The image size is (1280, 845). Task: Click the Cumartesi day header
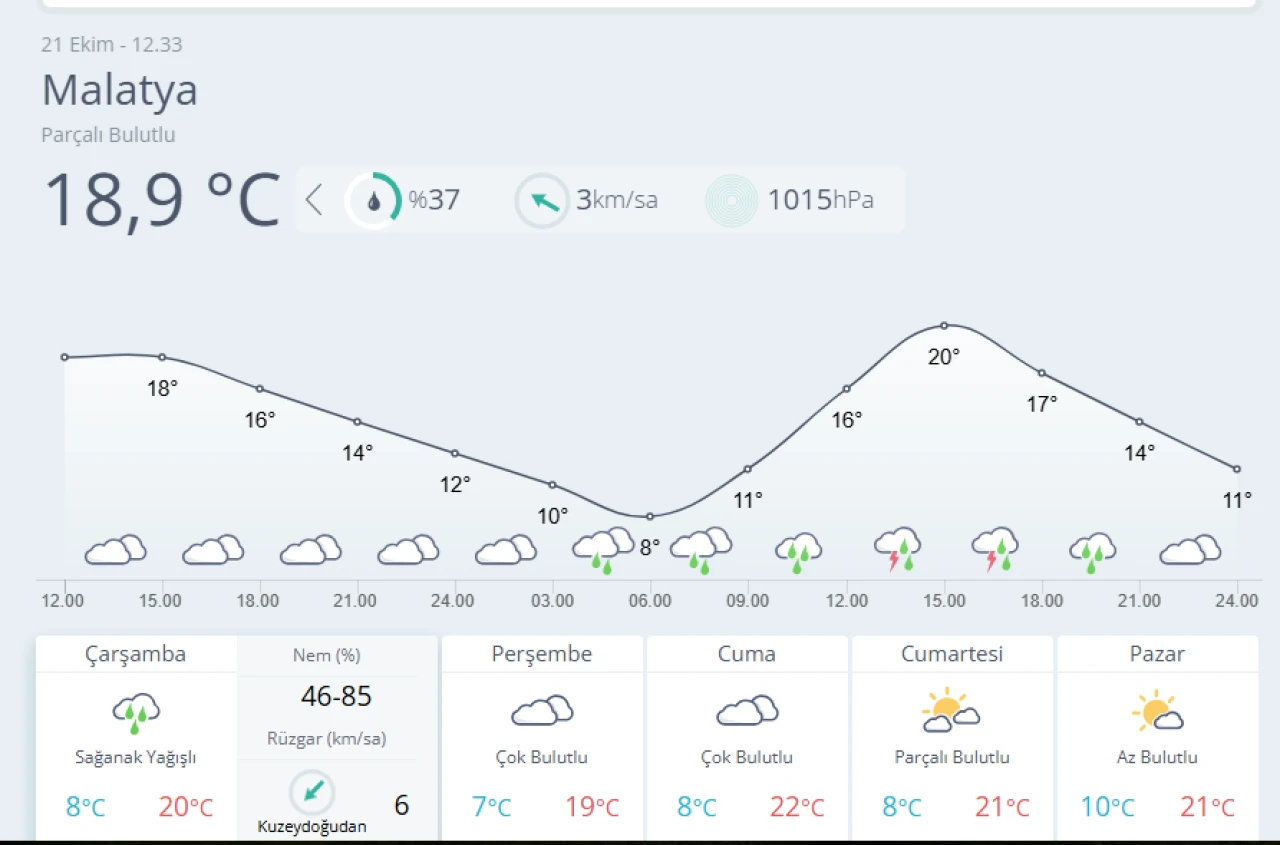(x=952, y=654)
